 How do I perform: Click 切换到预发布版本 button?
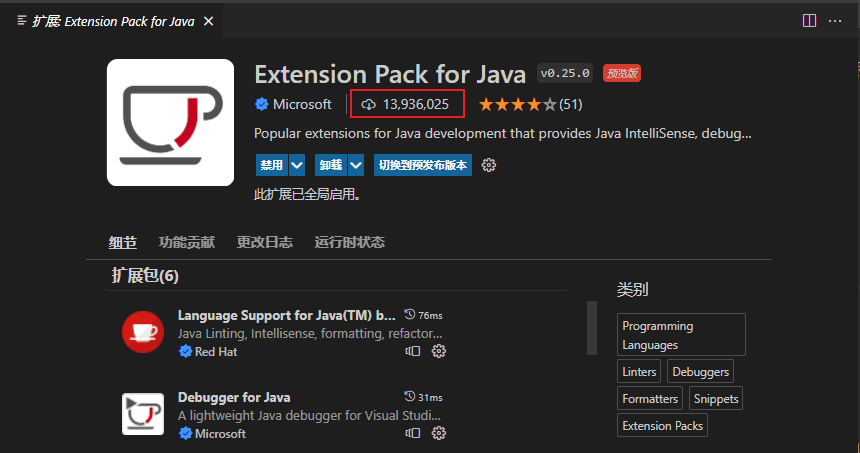tap(423, 165)
